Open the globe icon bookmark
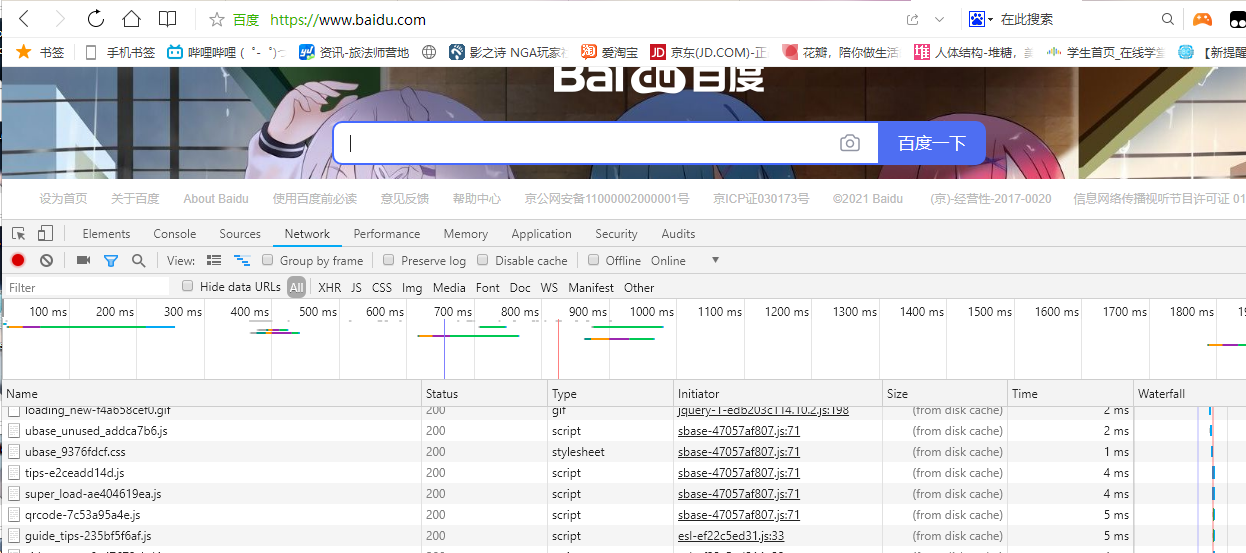Screen dimensions: 1246x553 pos(430,52)
